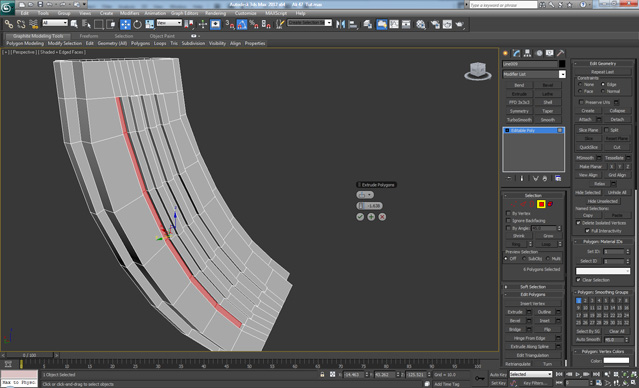This screenshot has height=388, width=639.
Task: Click the ViewCube in viewport
Action: point(478,71)
